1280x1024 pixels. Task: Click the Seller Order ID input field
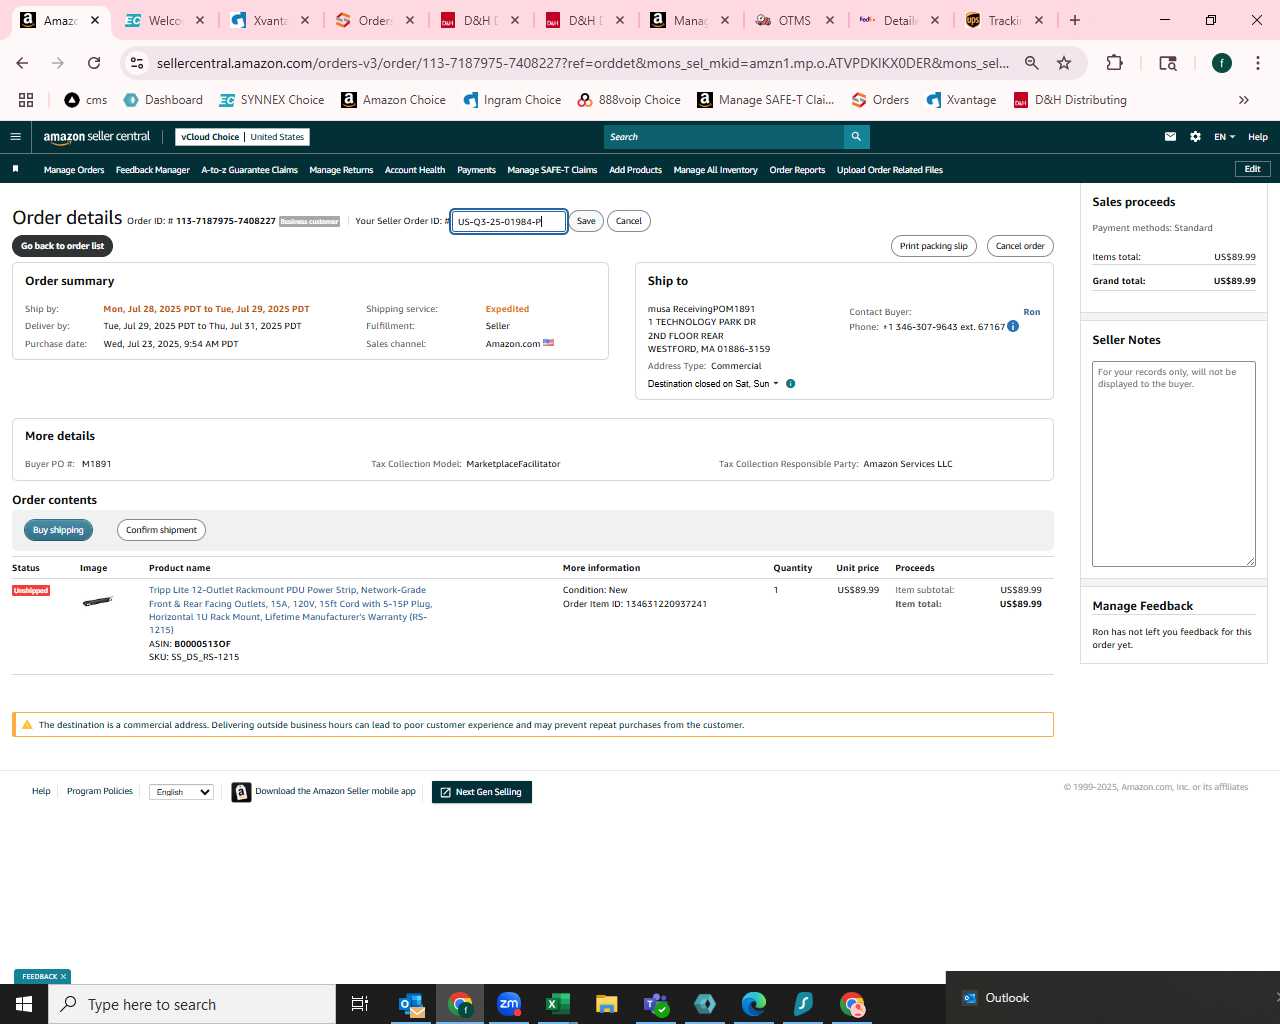(508, 221)
